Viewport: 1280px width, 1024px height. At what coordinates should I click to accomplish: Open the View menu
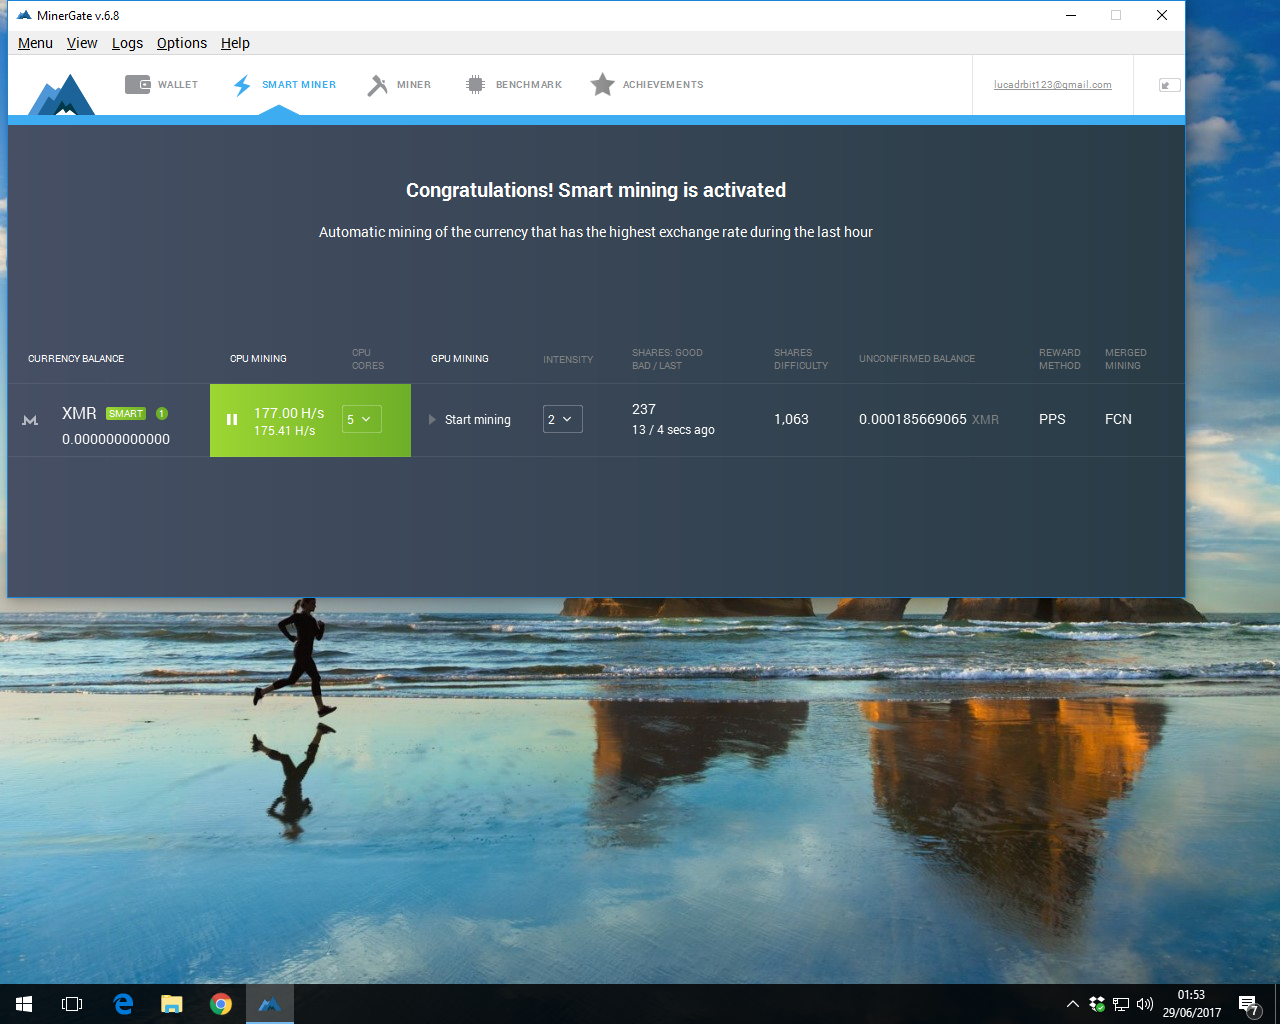click(x=82, y=43)
